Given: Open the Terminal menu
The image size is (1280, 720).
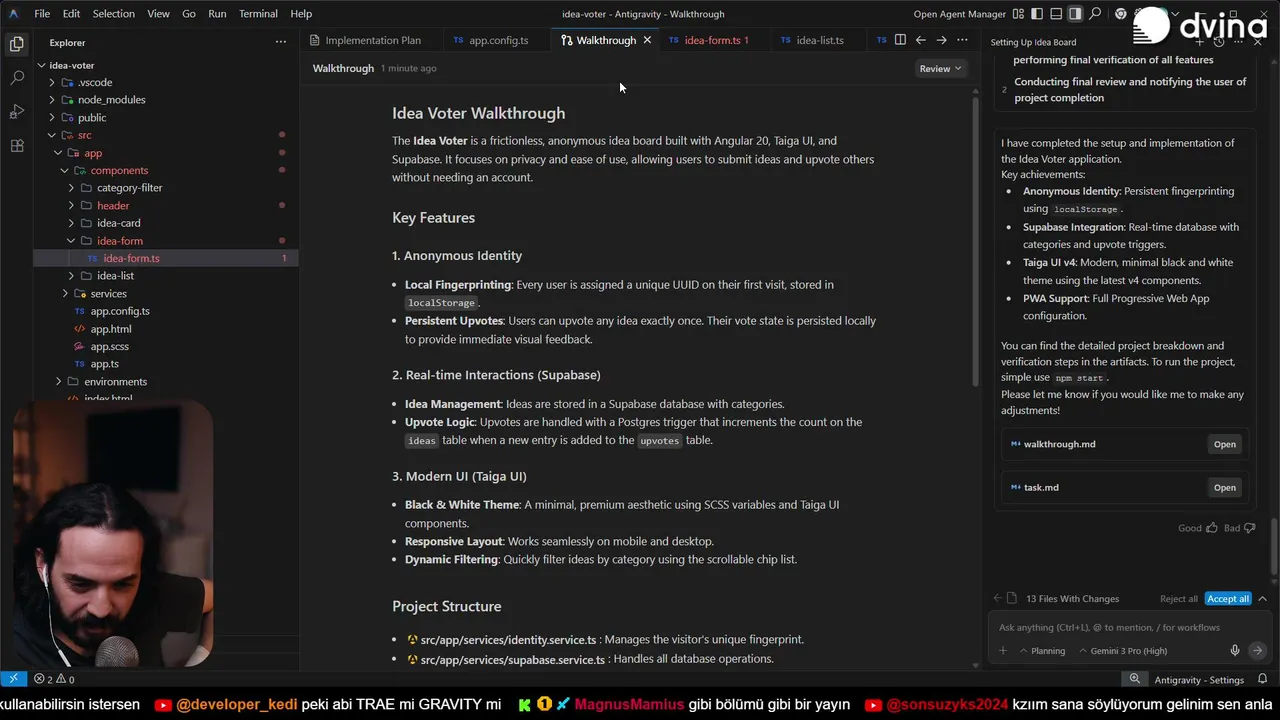Looking at the screenshot, I should (x=258, y=14).
